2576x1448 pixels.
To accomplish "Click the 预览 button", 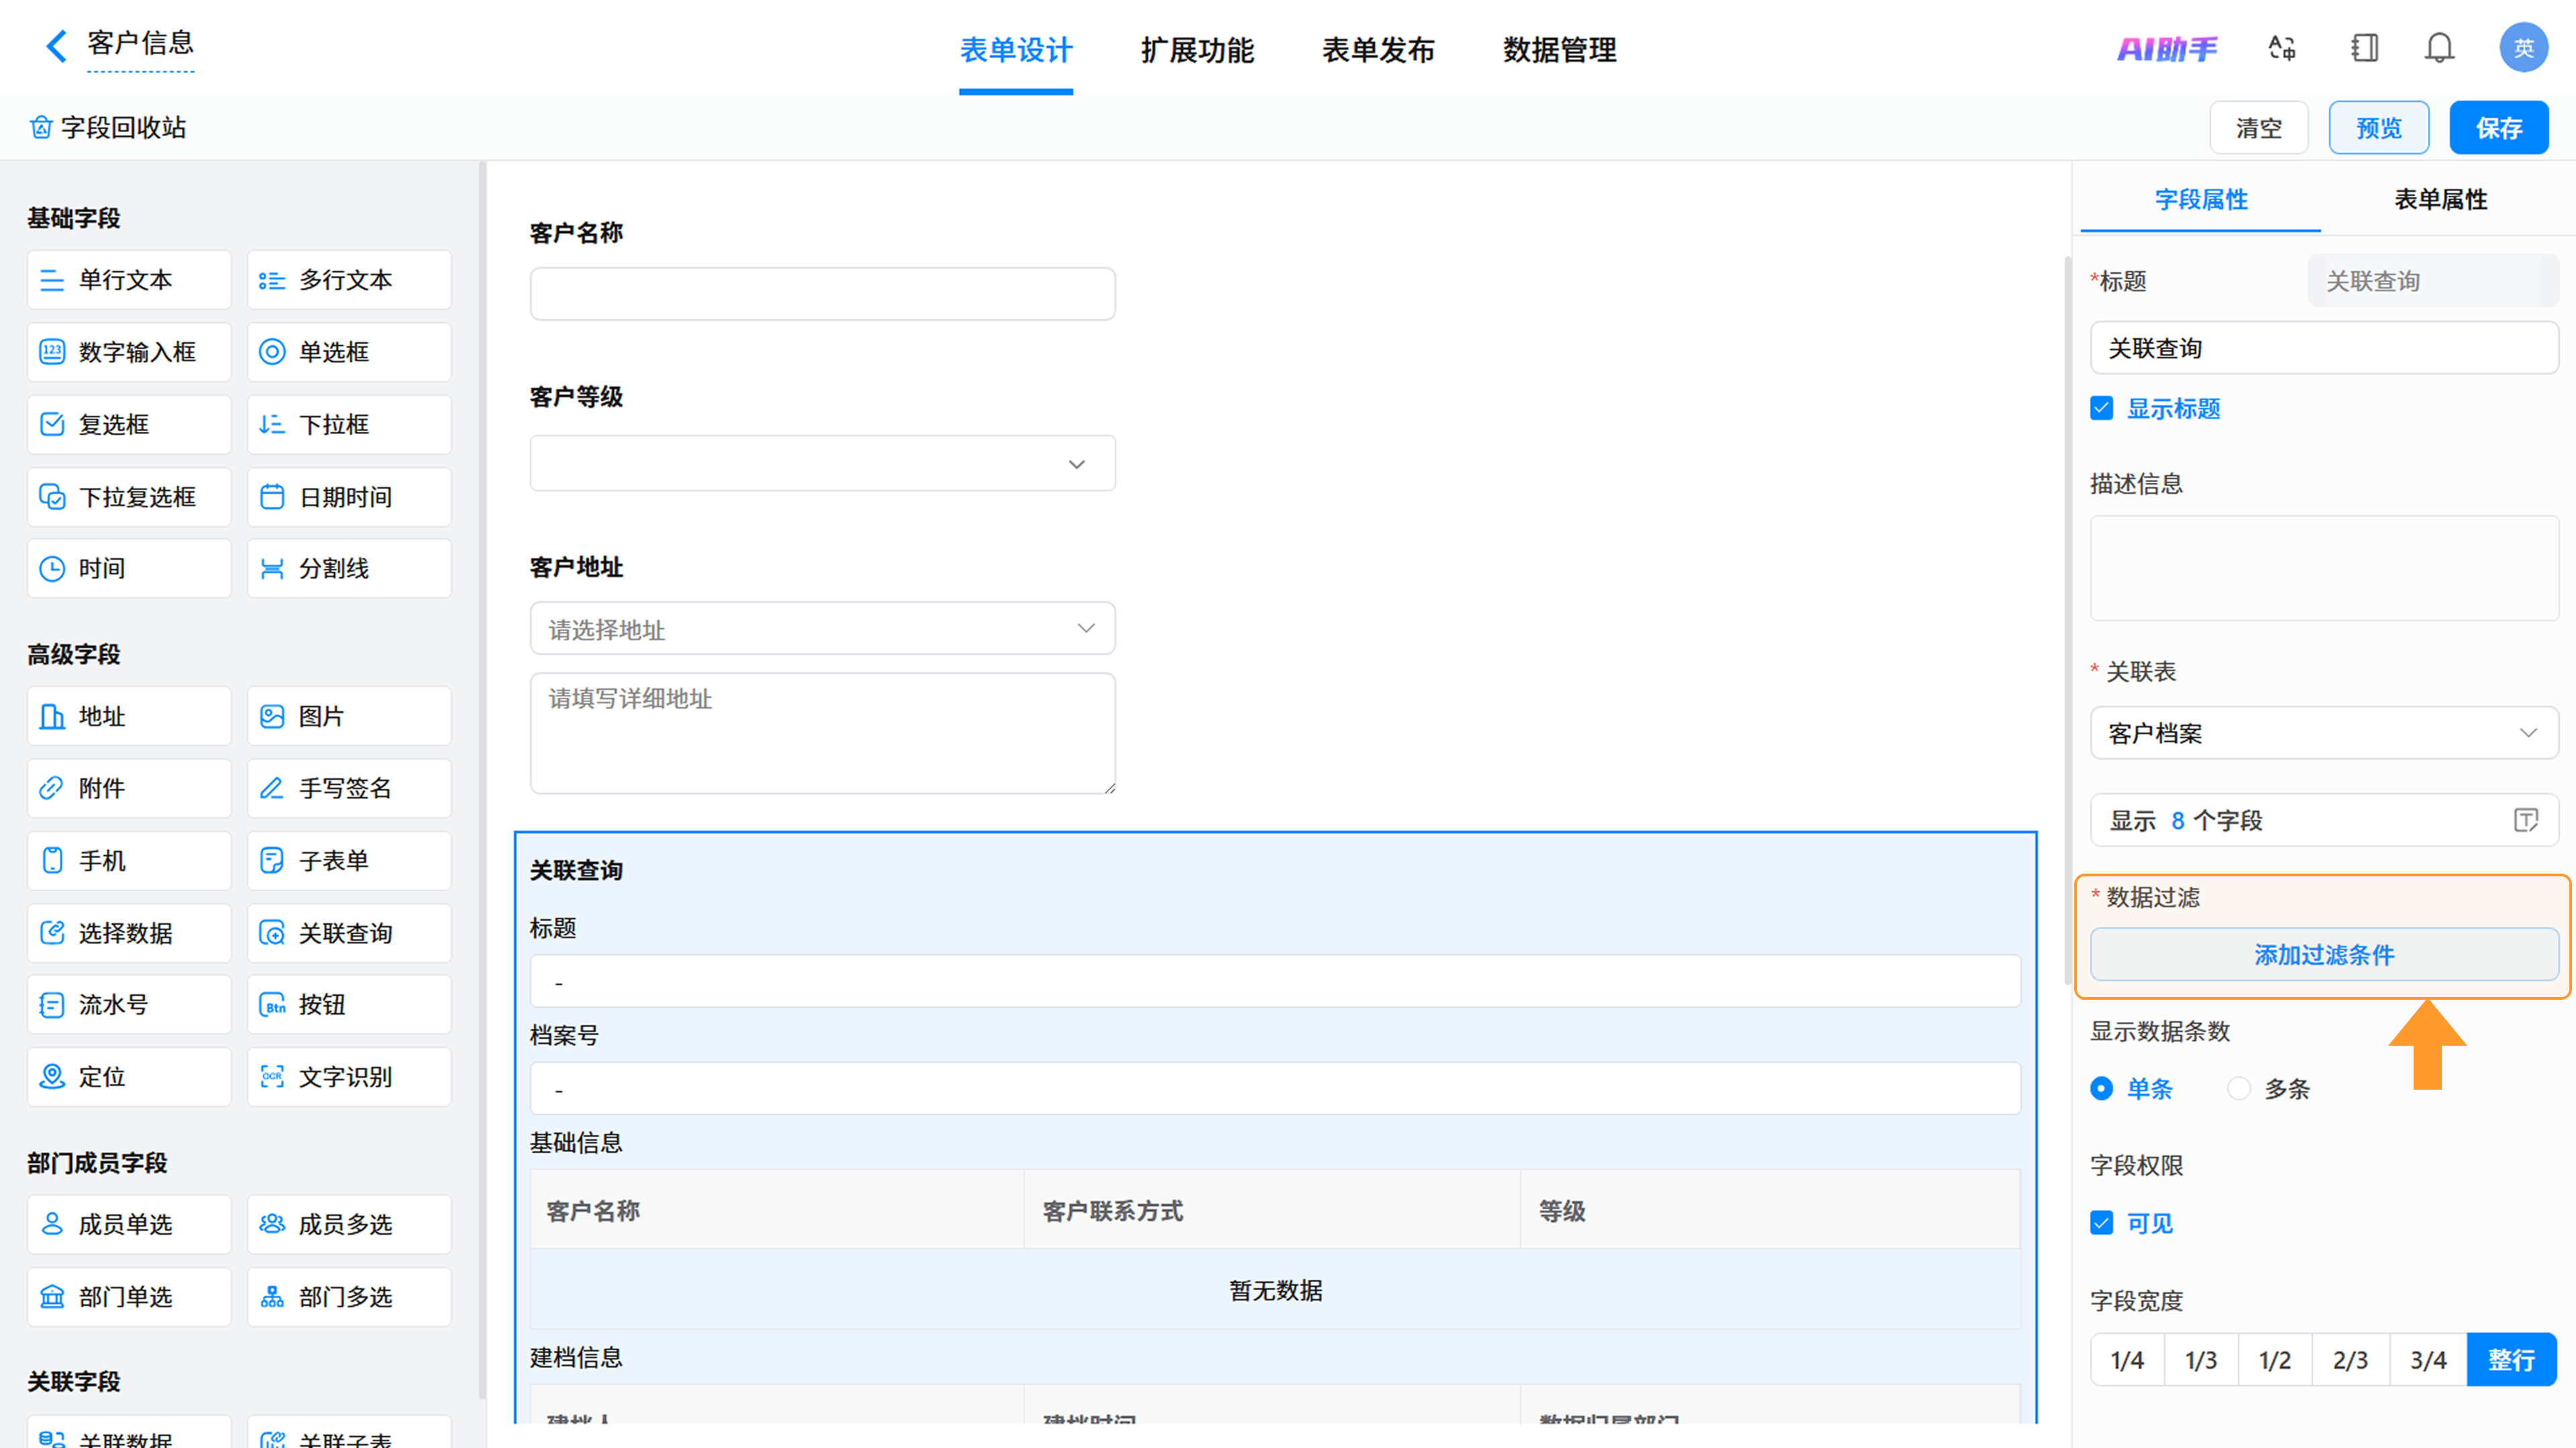I will 2379,128.
